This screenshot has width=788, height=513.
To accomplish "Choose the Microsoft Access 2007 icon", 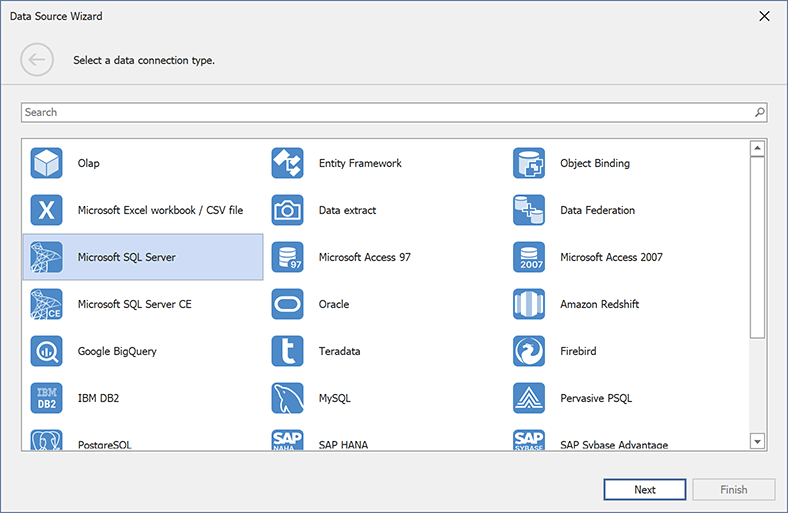I will pyautogui.click(x=529, y=257).
